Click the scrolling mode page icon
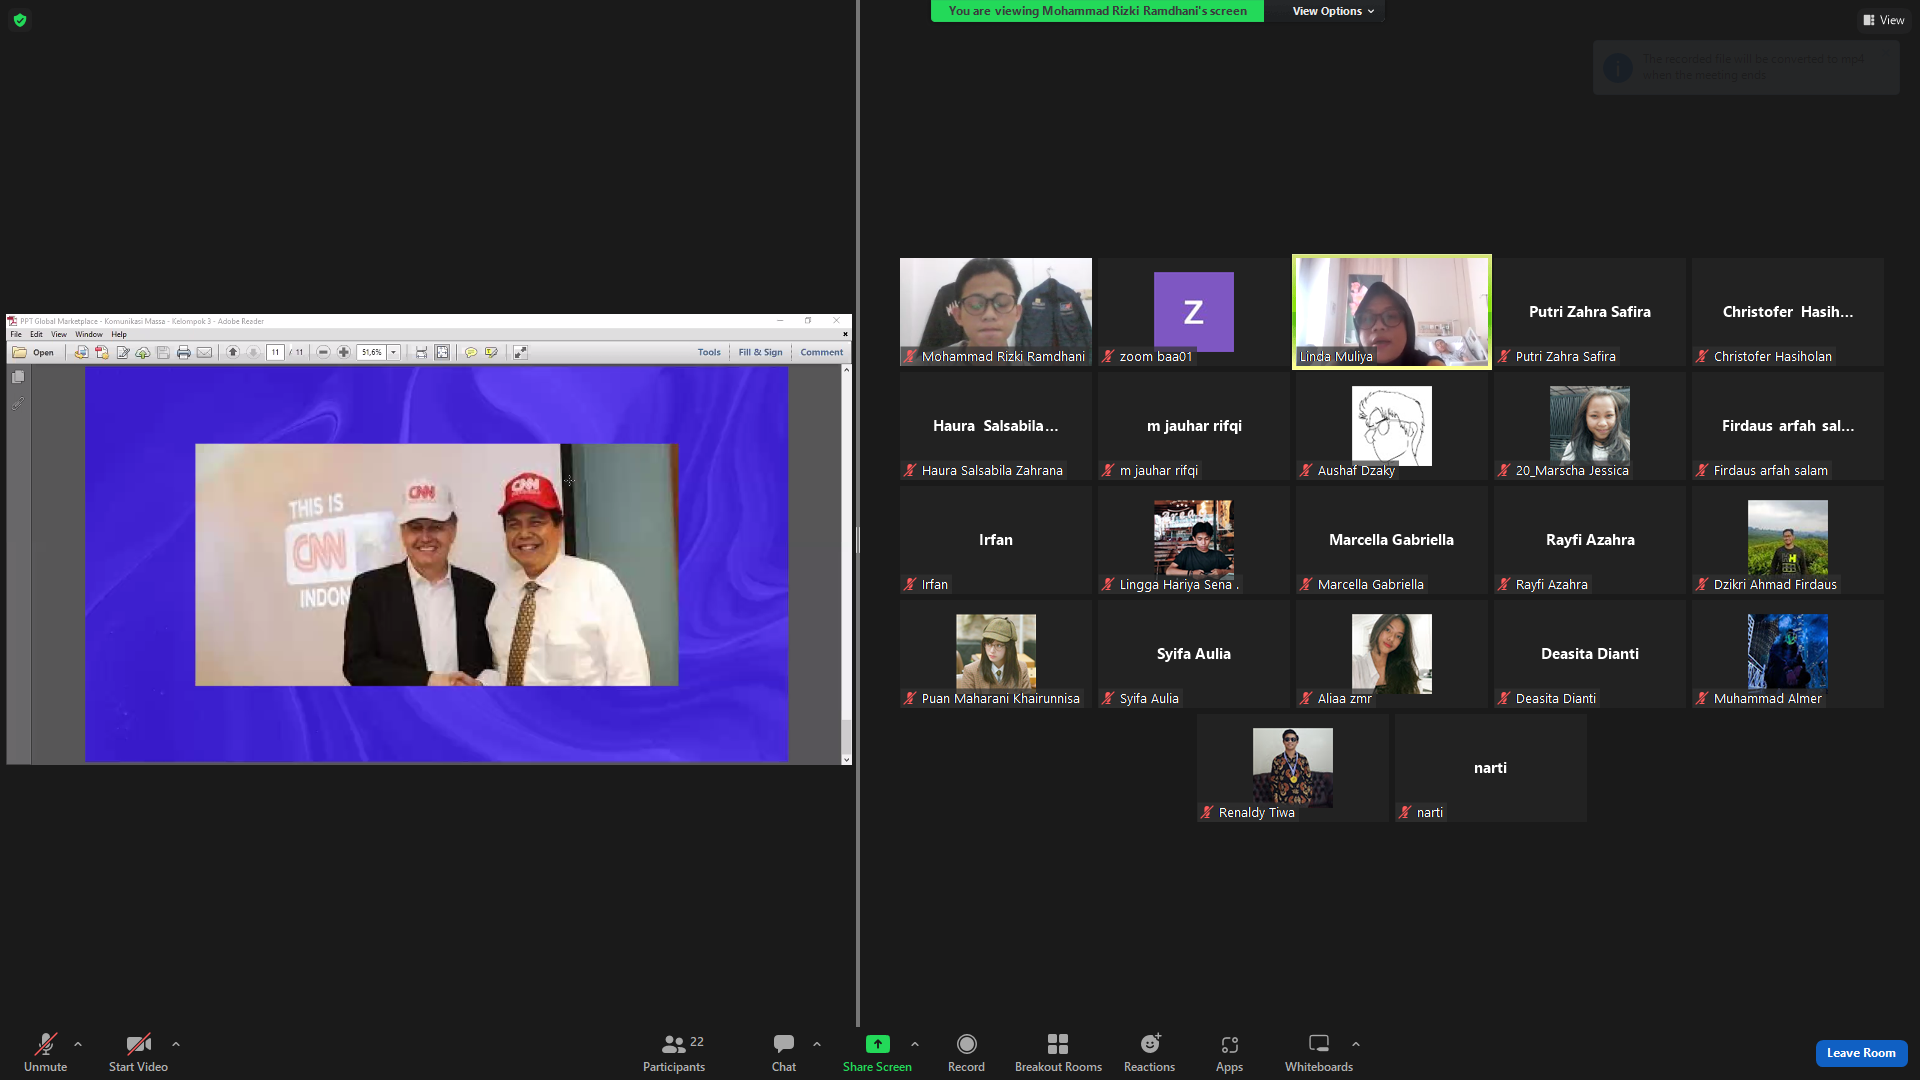This screenshot has width=1920, height=1080. [422, 352]
